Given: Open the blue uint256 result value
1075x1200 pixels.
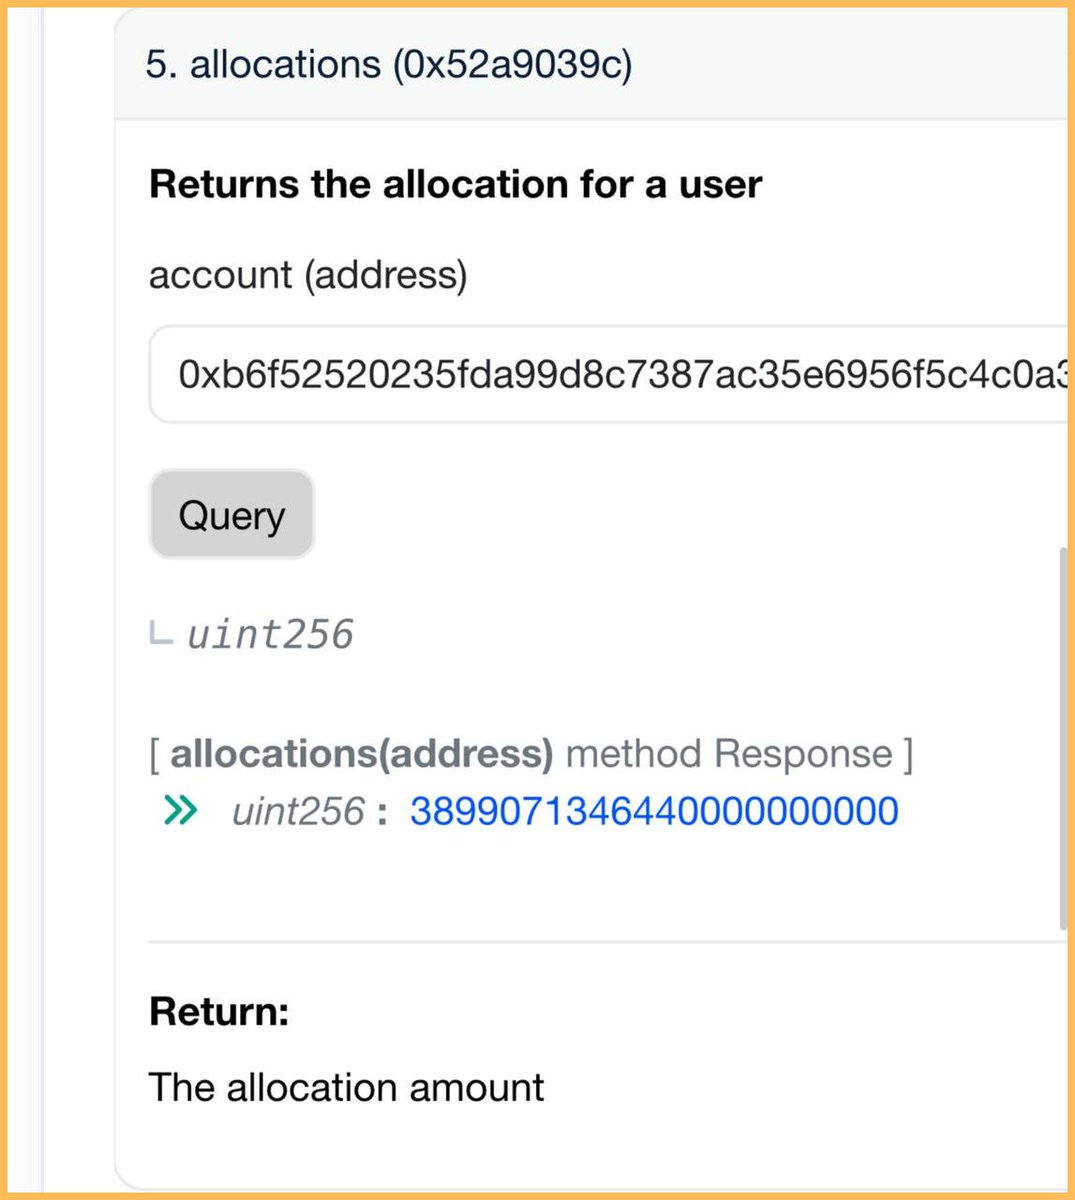Looking at the screenshot, I should click(x=654, y=810).
